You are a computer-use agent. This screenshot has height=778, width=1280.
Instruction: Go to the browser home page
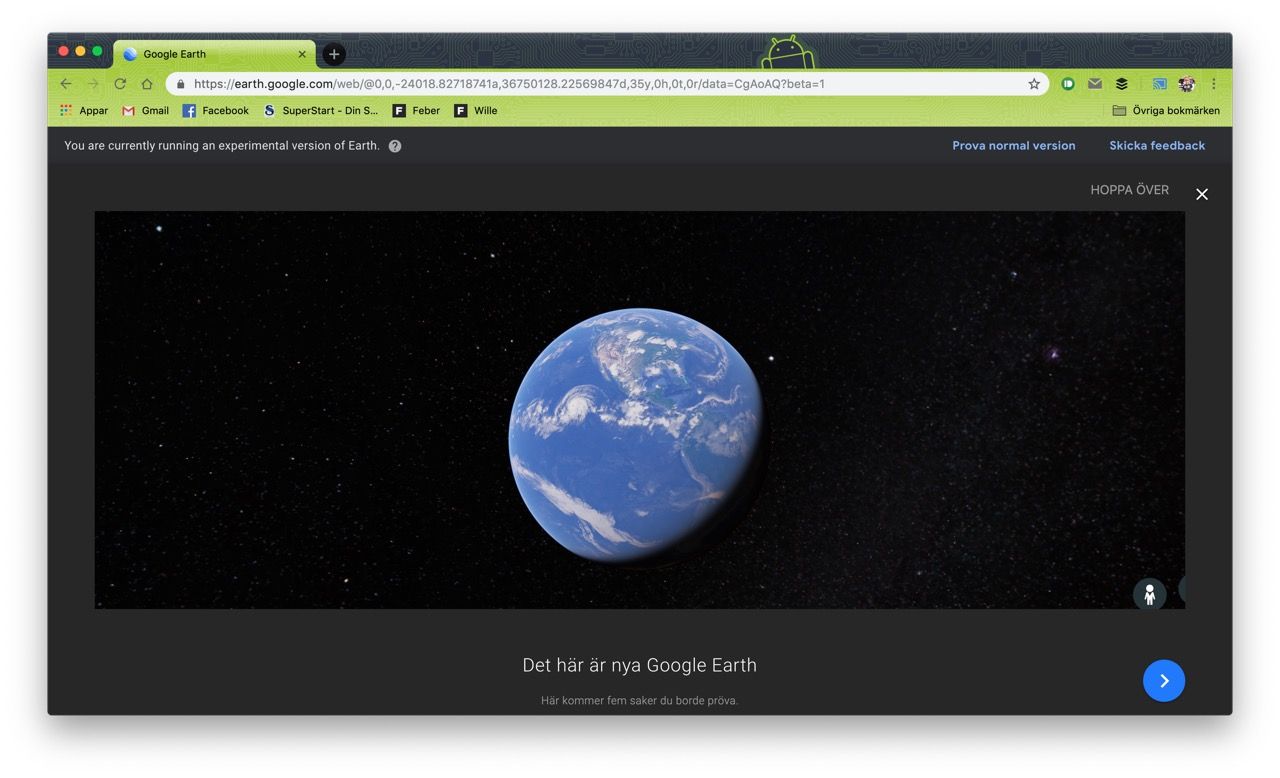pos(147,84)
